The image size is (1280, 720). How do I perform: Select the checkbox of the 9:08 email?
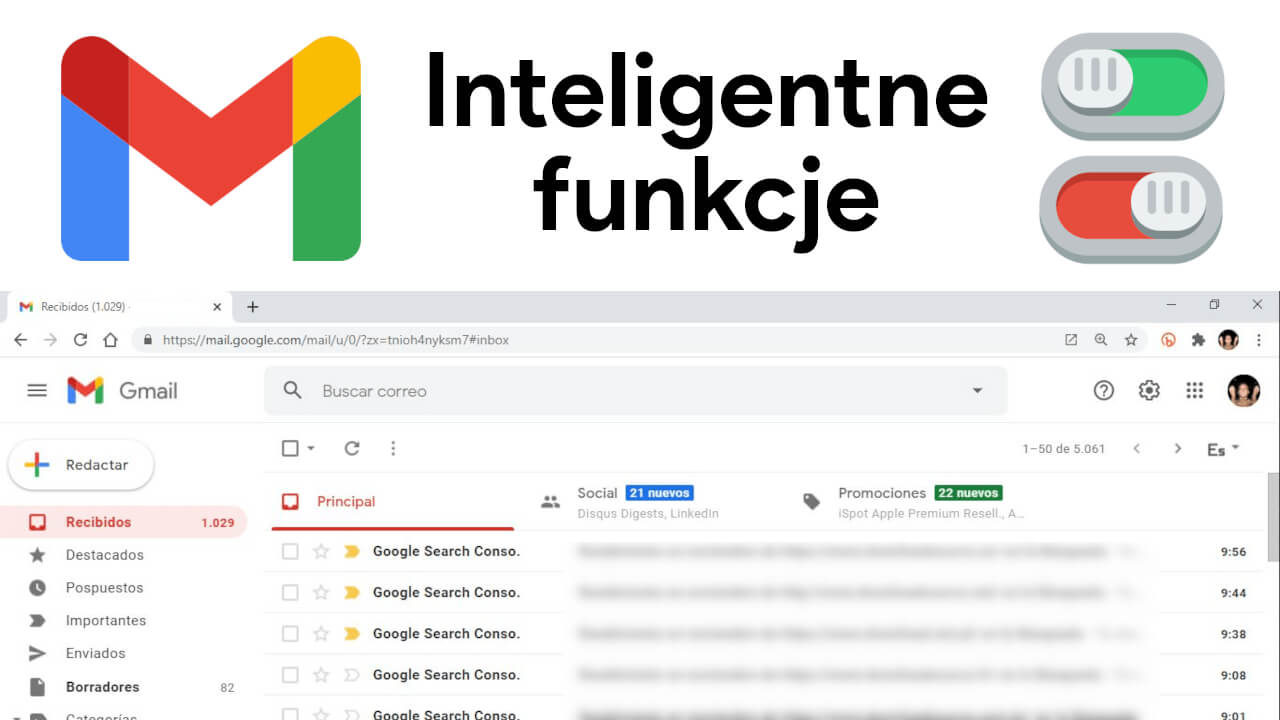[x=290, y=675]
